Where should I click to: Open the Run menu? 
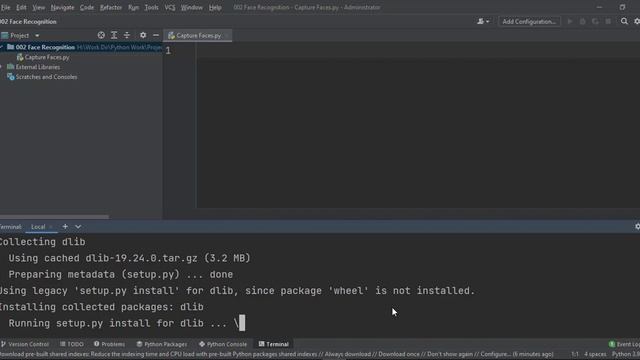click(133, 7)
